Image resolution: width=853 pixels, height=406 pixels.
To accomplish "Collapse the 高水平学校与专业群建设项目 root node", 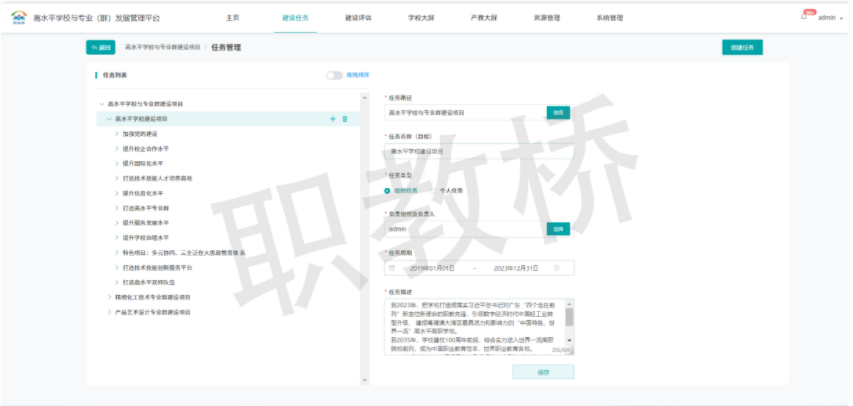I will pyautogui.click(x=102, y=104).
